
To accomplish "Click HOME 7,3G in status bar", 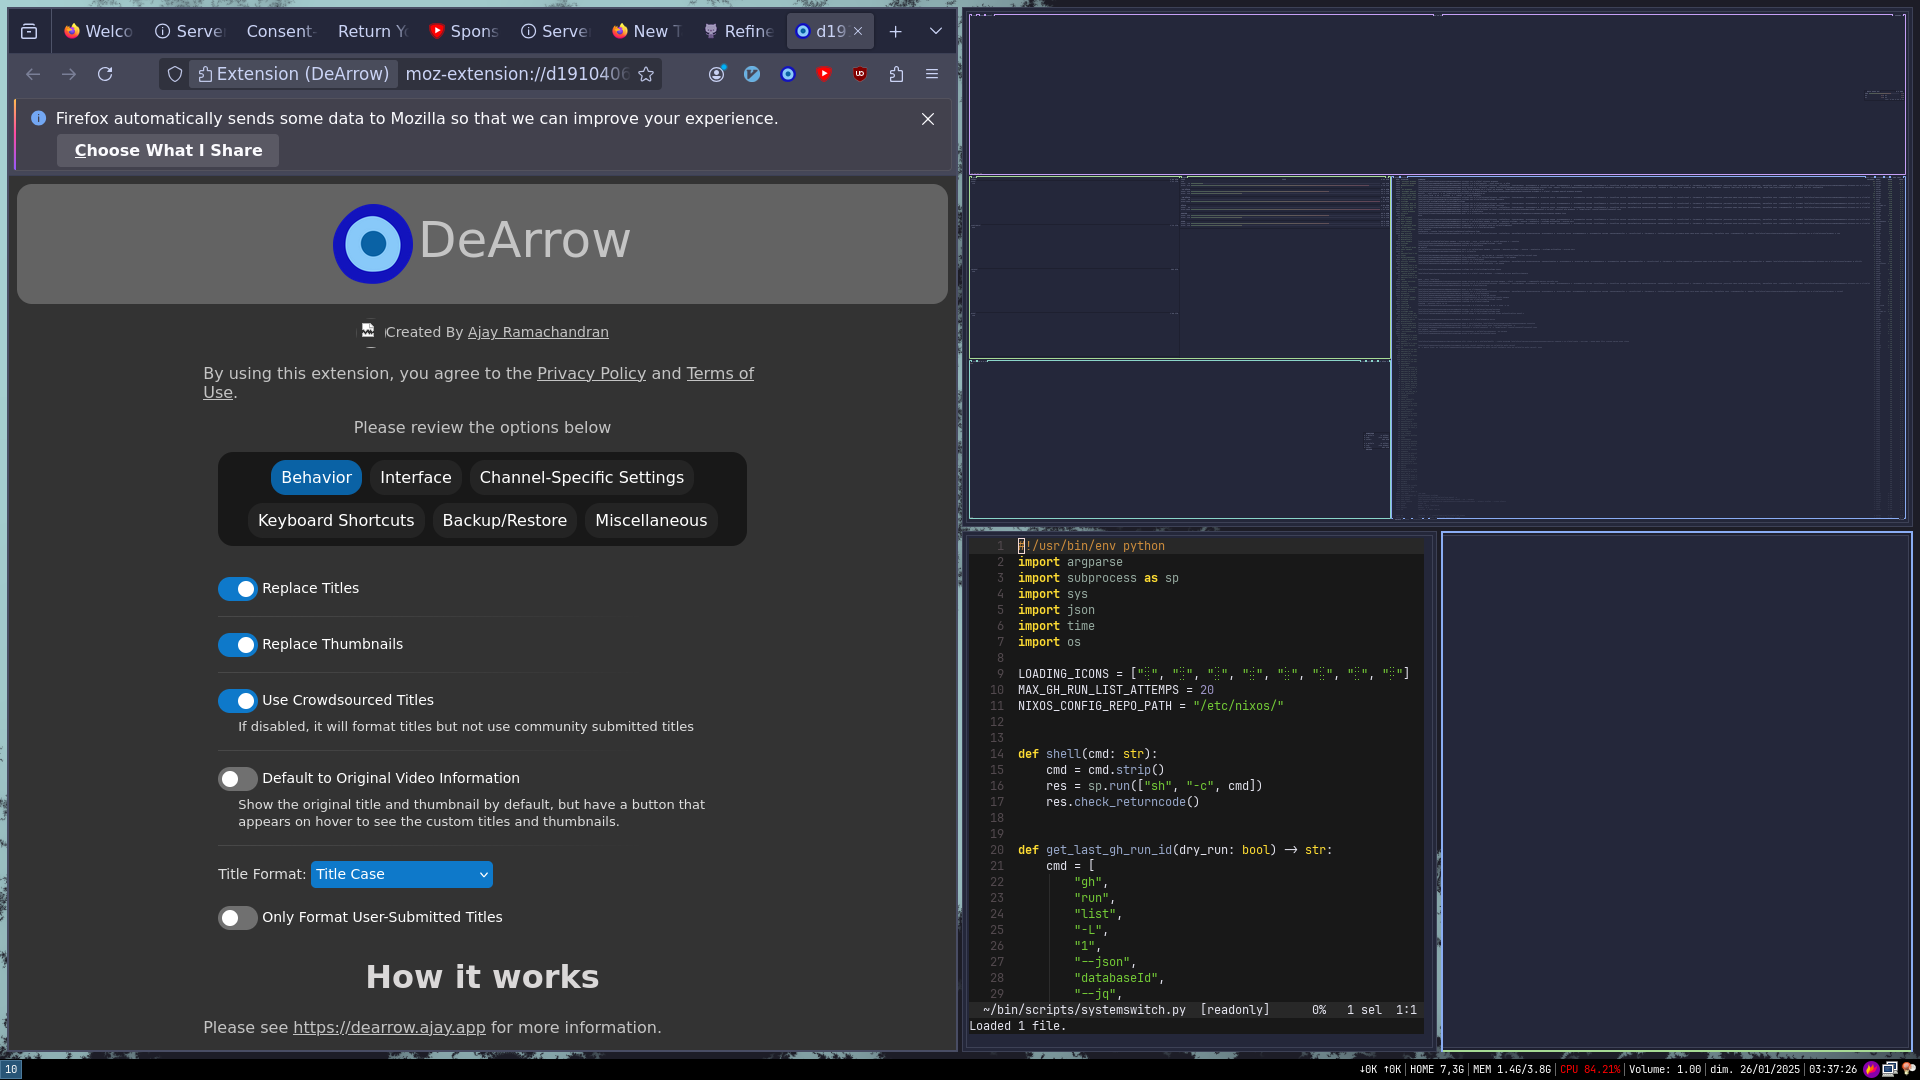I will click(x=1437, y=1069).
